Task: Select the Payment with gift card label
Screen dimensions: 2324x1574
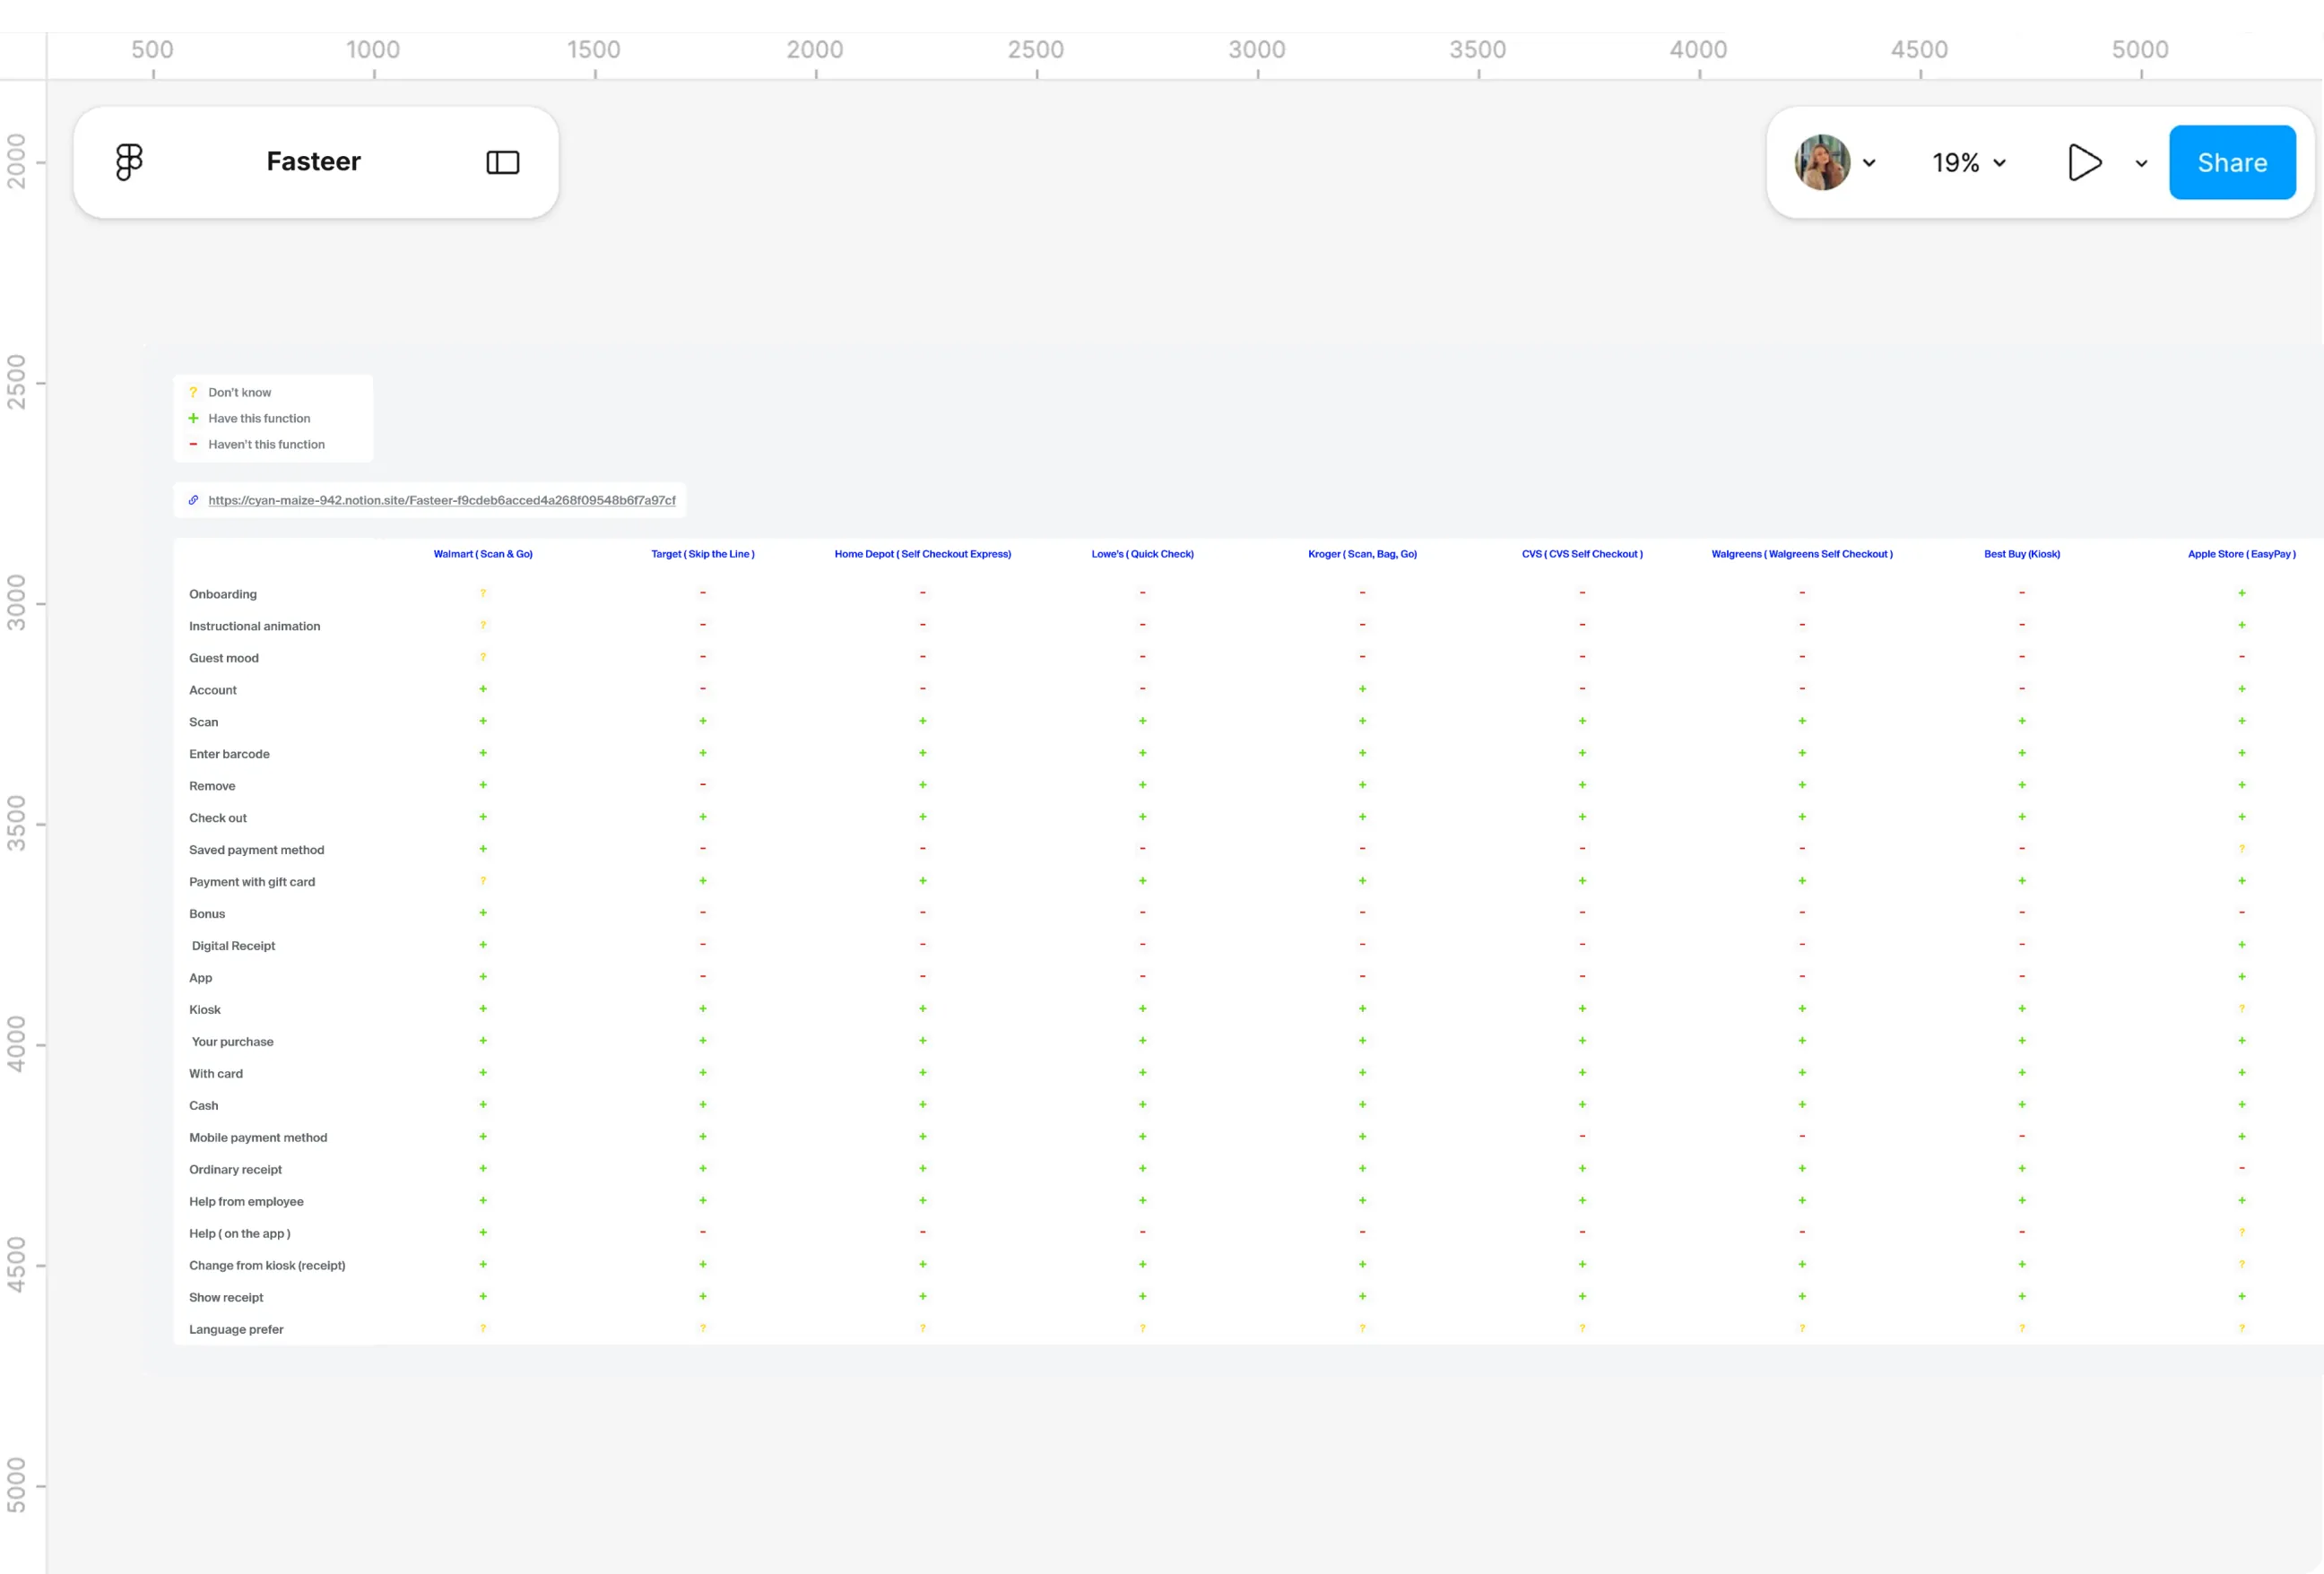Action: (252, 882)
